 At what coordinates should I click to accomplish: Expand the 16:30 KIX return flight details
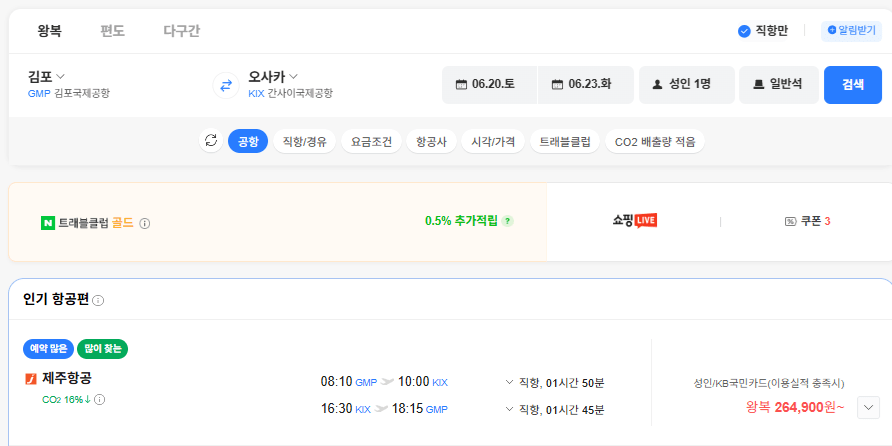509,408
